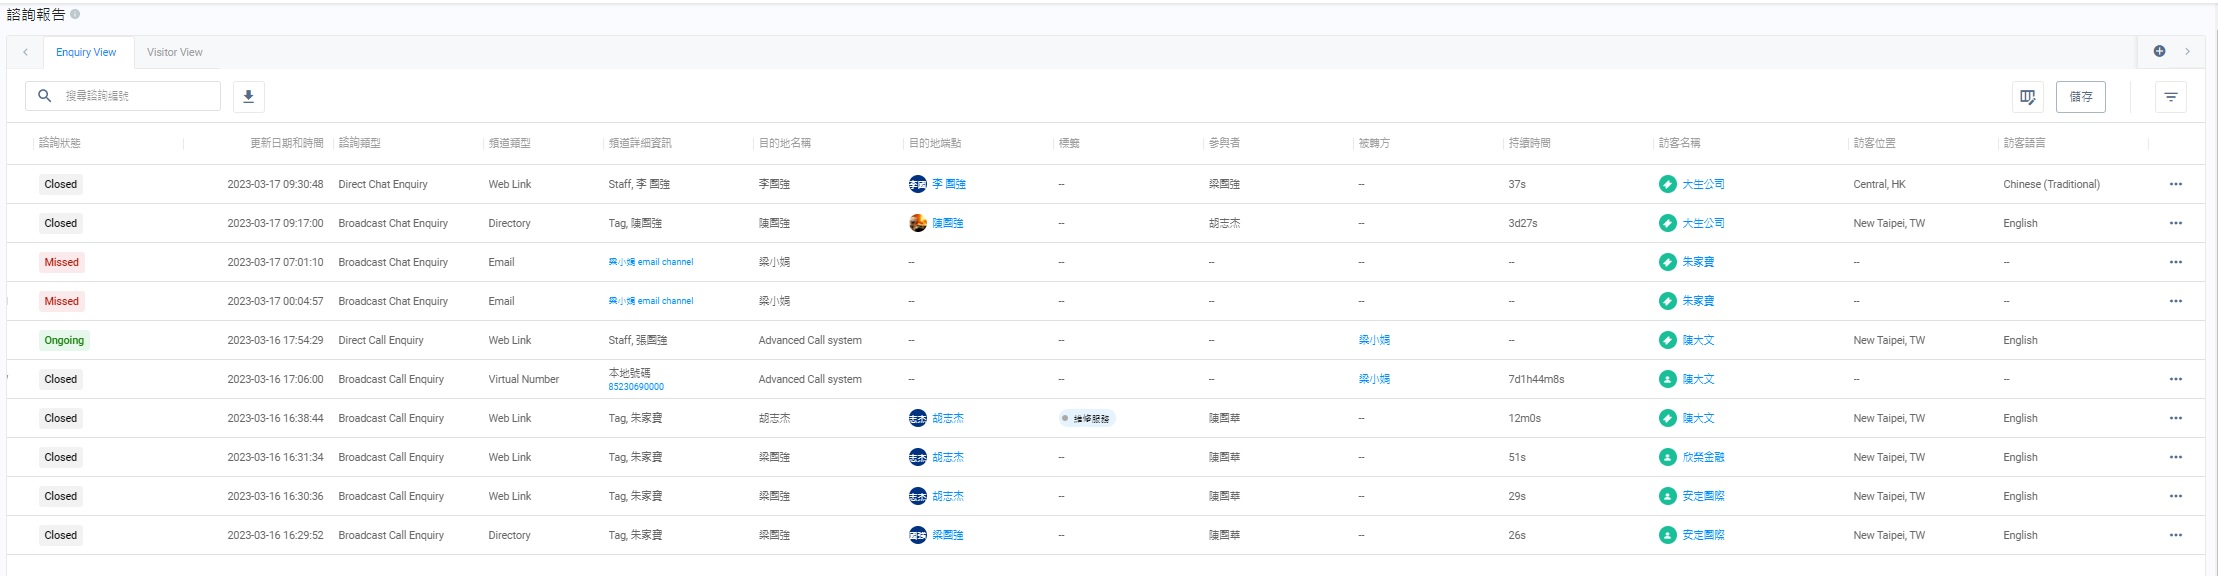The height and width of the screenshot is (576, 2218).
Task: Open row menu for the 16:30:36 enquiry
Action: pos(2175,496)
